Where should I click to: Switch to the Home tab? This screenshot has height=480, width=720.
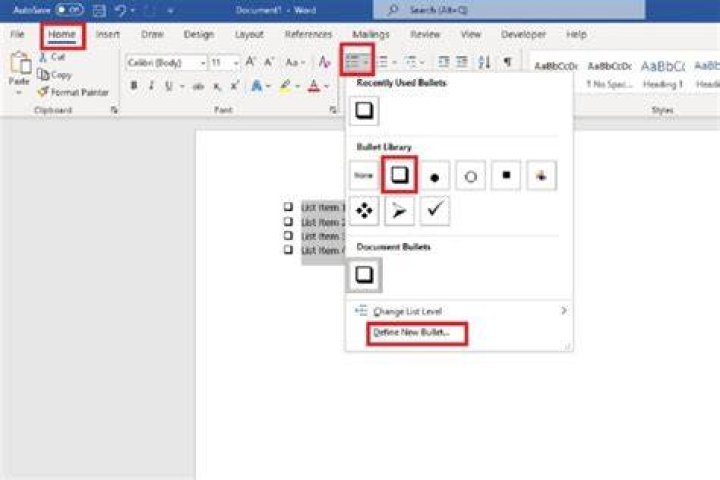pos(62,35)
